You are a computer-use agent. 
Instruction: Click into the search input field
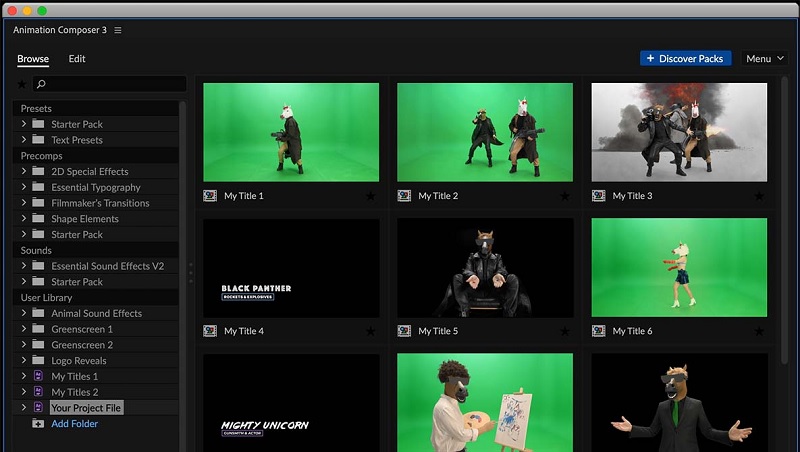110,84
